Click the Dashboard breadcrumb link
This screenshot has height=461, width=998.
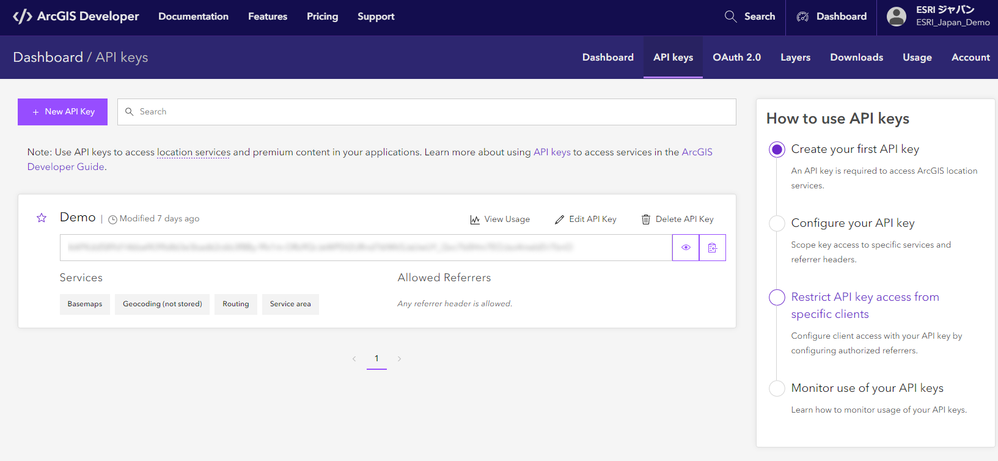(48, 57)
